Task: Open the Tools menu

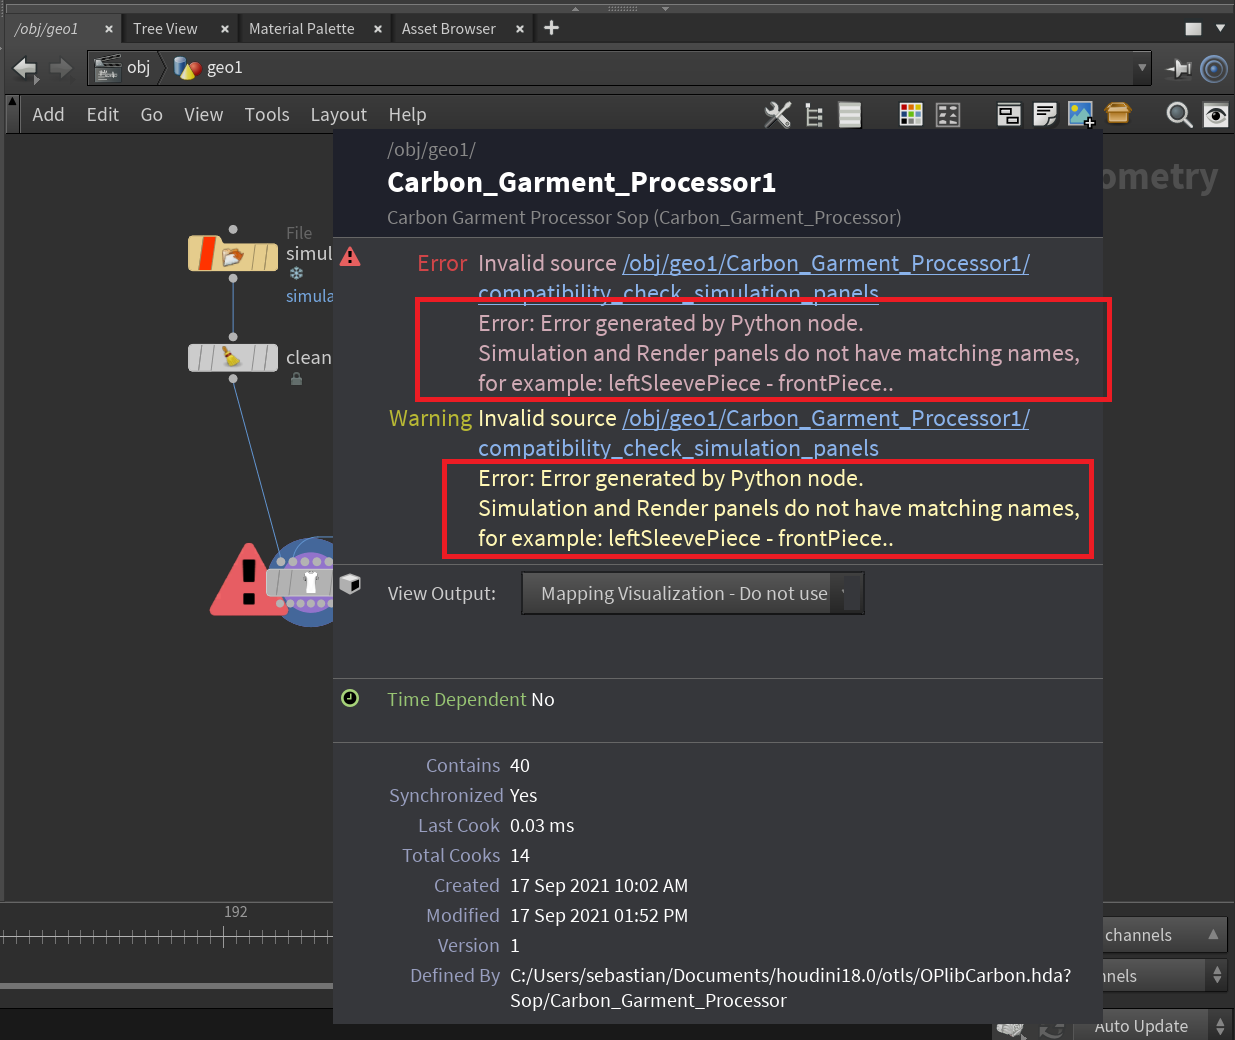Action: [x=267, y=115]
